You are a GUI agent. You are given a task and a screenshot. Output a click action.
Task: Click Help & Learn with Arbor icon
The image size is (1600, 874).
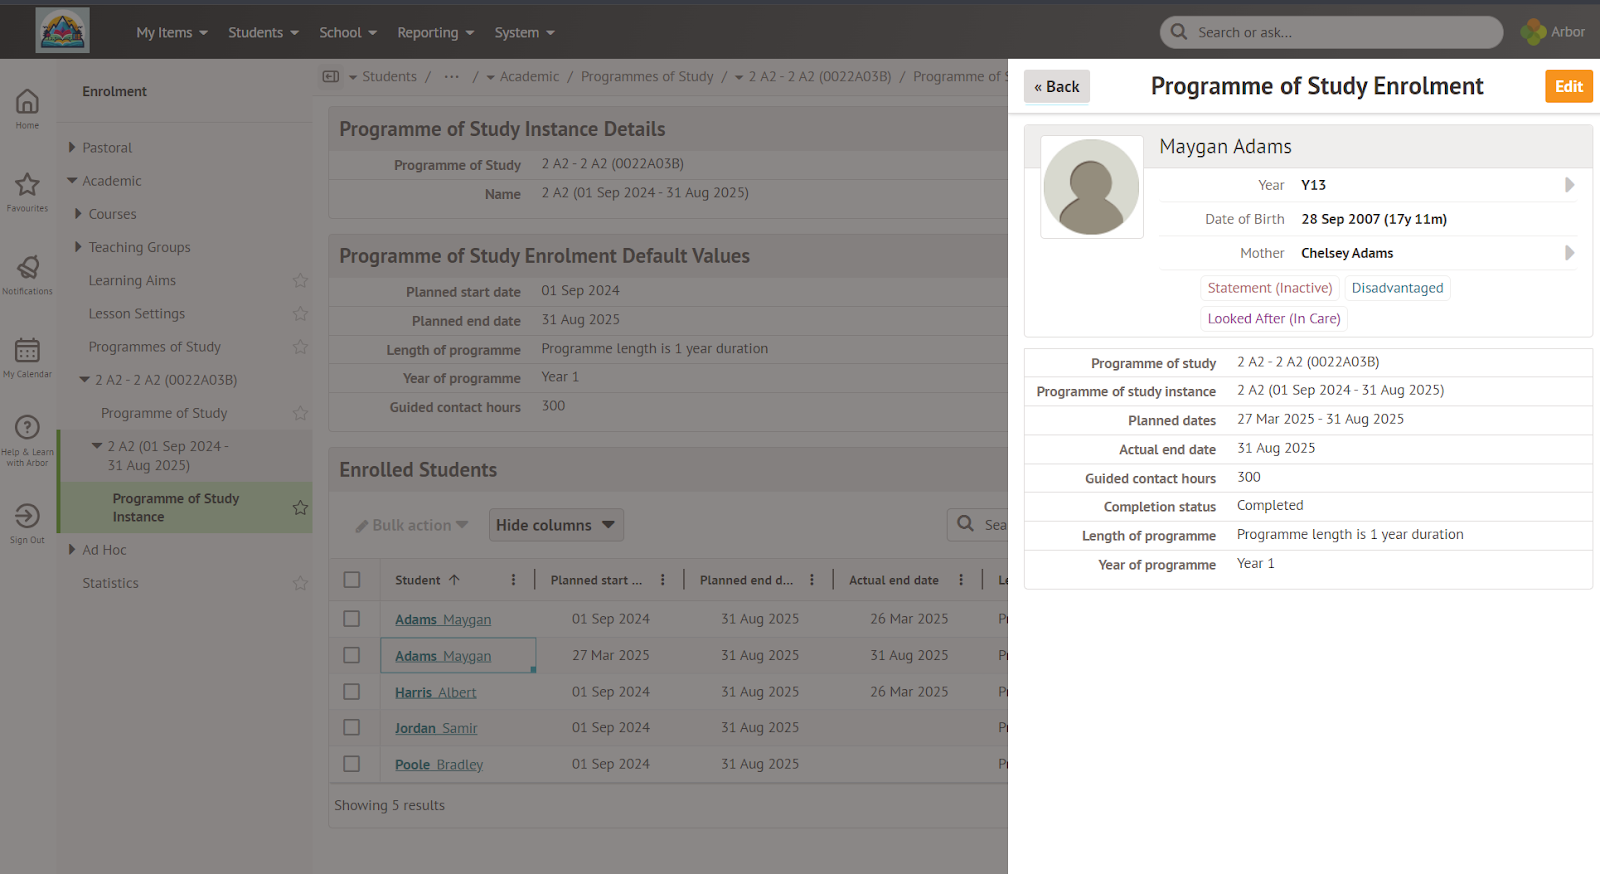pos(27,429)
